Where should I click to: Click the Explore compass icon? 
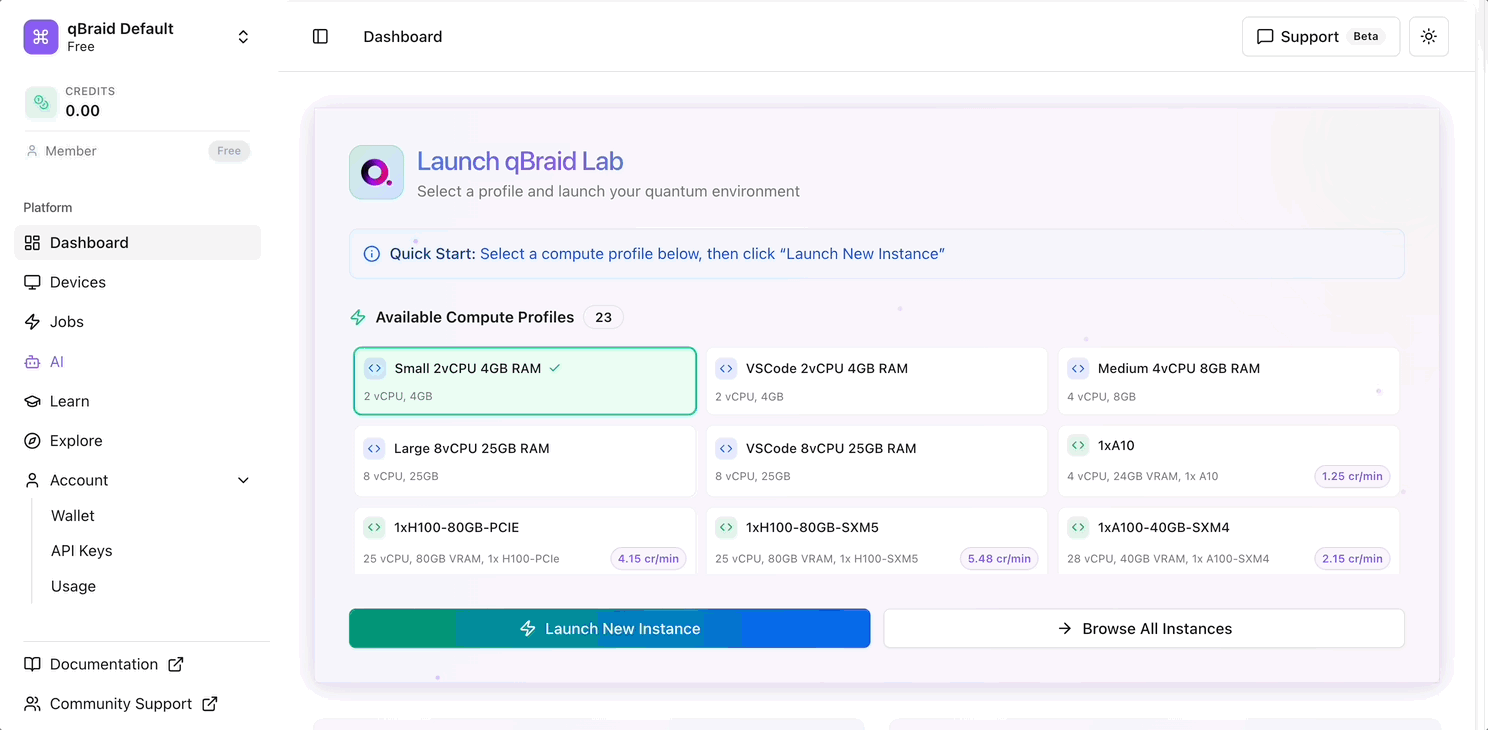pos(32,441)
